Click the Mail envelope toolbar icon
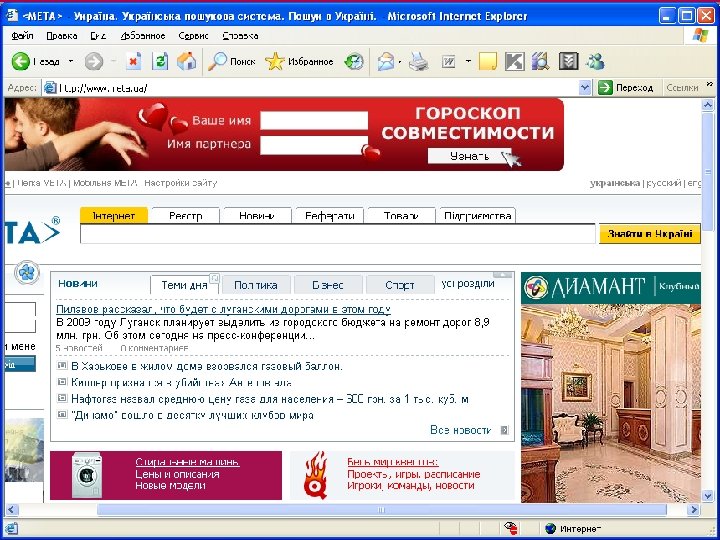The image size is (720, 540). tap(386, 62)
